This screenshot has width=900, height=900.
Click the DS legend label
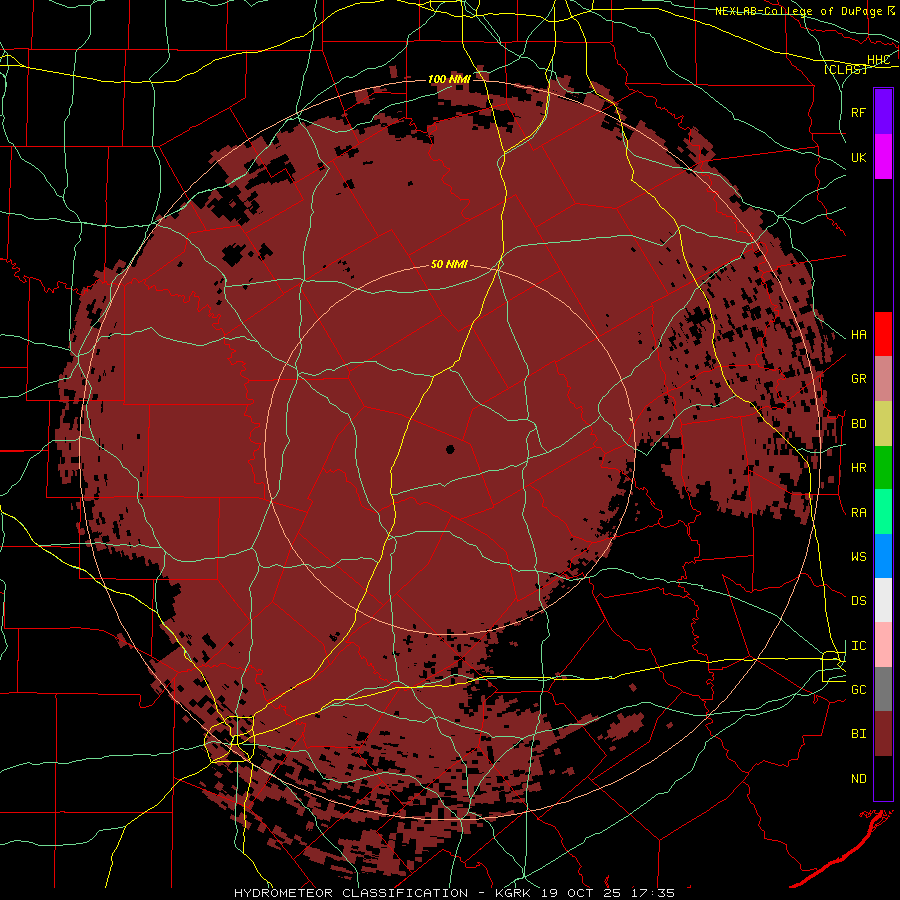(x=859, y=600)
